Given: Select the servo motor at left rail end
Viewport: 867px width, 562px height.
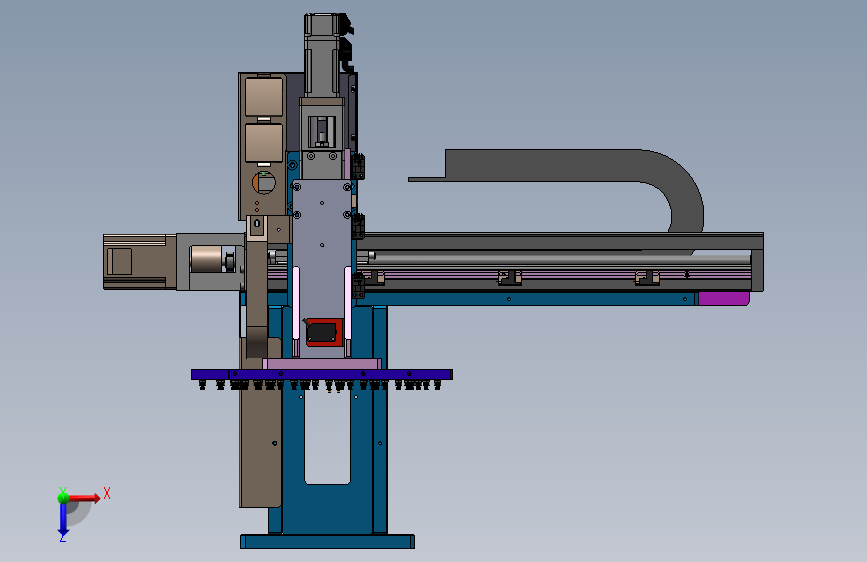Looking at the screenshot, I should (140, 262).
